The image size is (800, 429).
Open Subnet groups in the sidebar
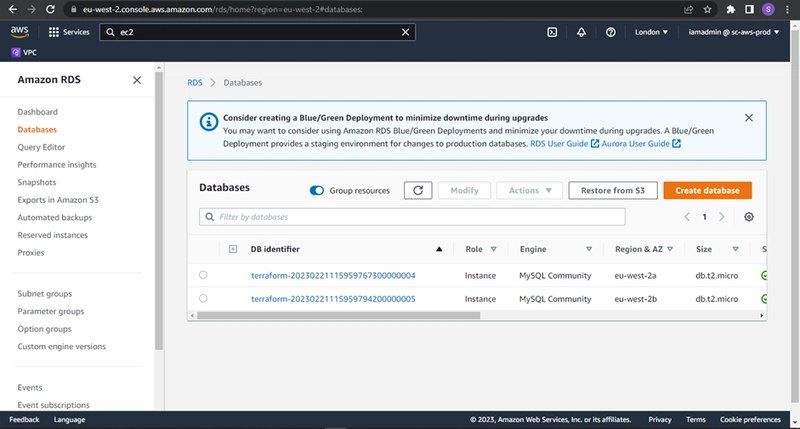point(44,294)
